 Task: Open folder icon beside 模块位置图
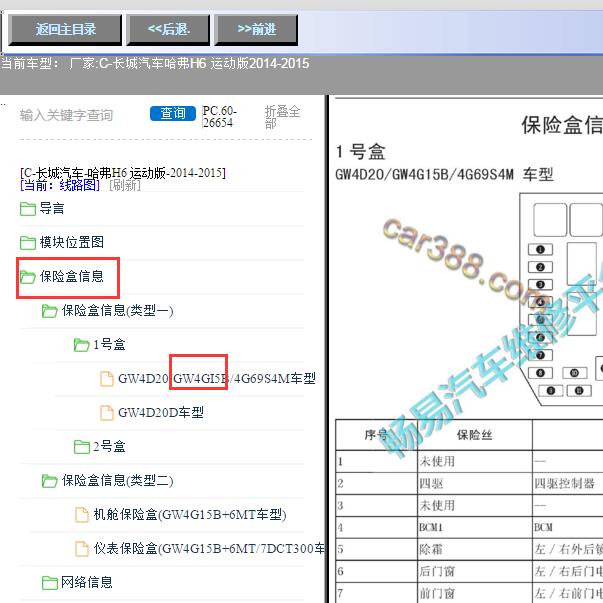(28, 243)
